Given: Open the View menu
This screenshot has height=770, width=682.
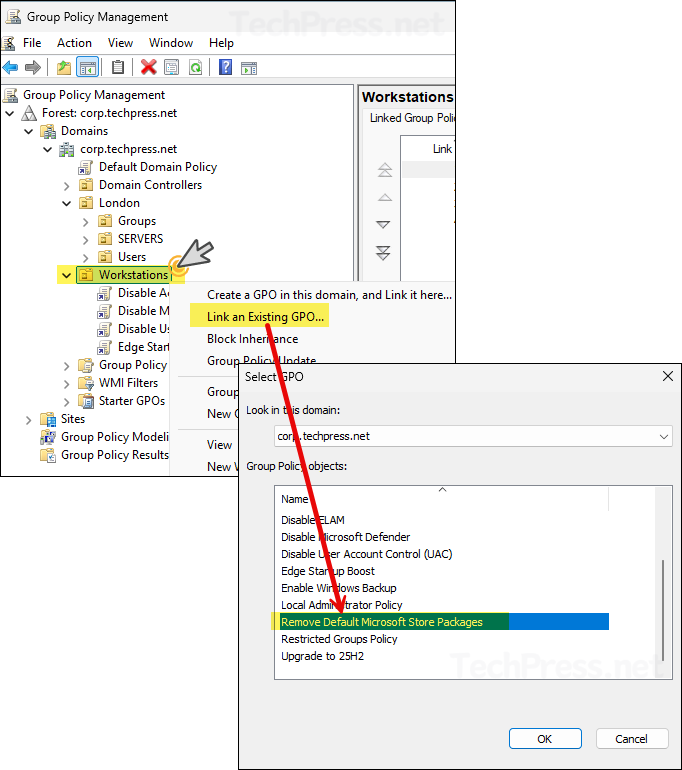Looking at the screenshot, I should 120,43.
